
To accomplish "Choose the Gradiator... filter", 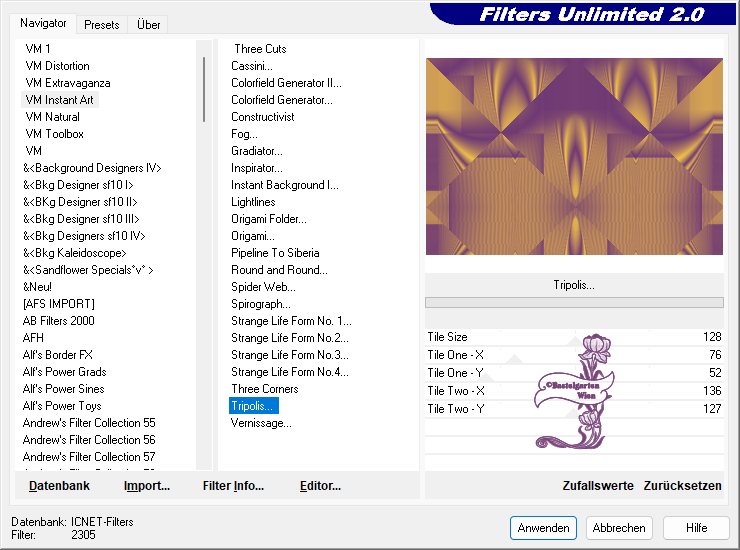I will tap(257, 151).
